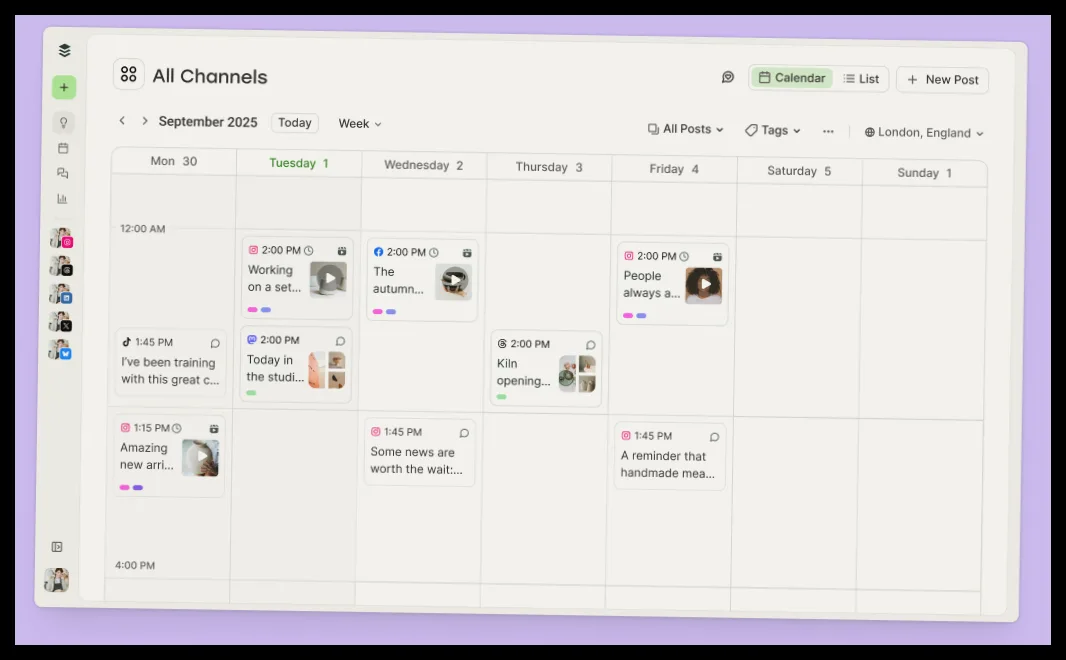
Task: Click the feedback chat icon beside Calendar
Action: pos(728,77)
